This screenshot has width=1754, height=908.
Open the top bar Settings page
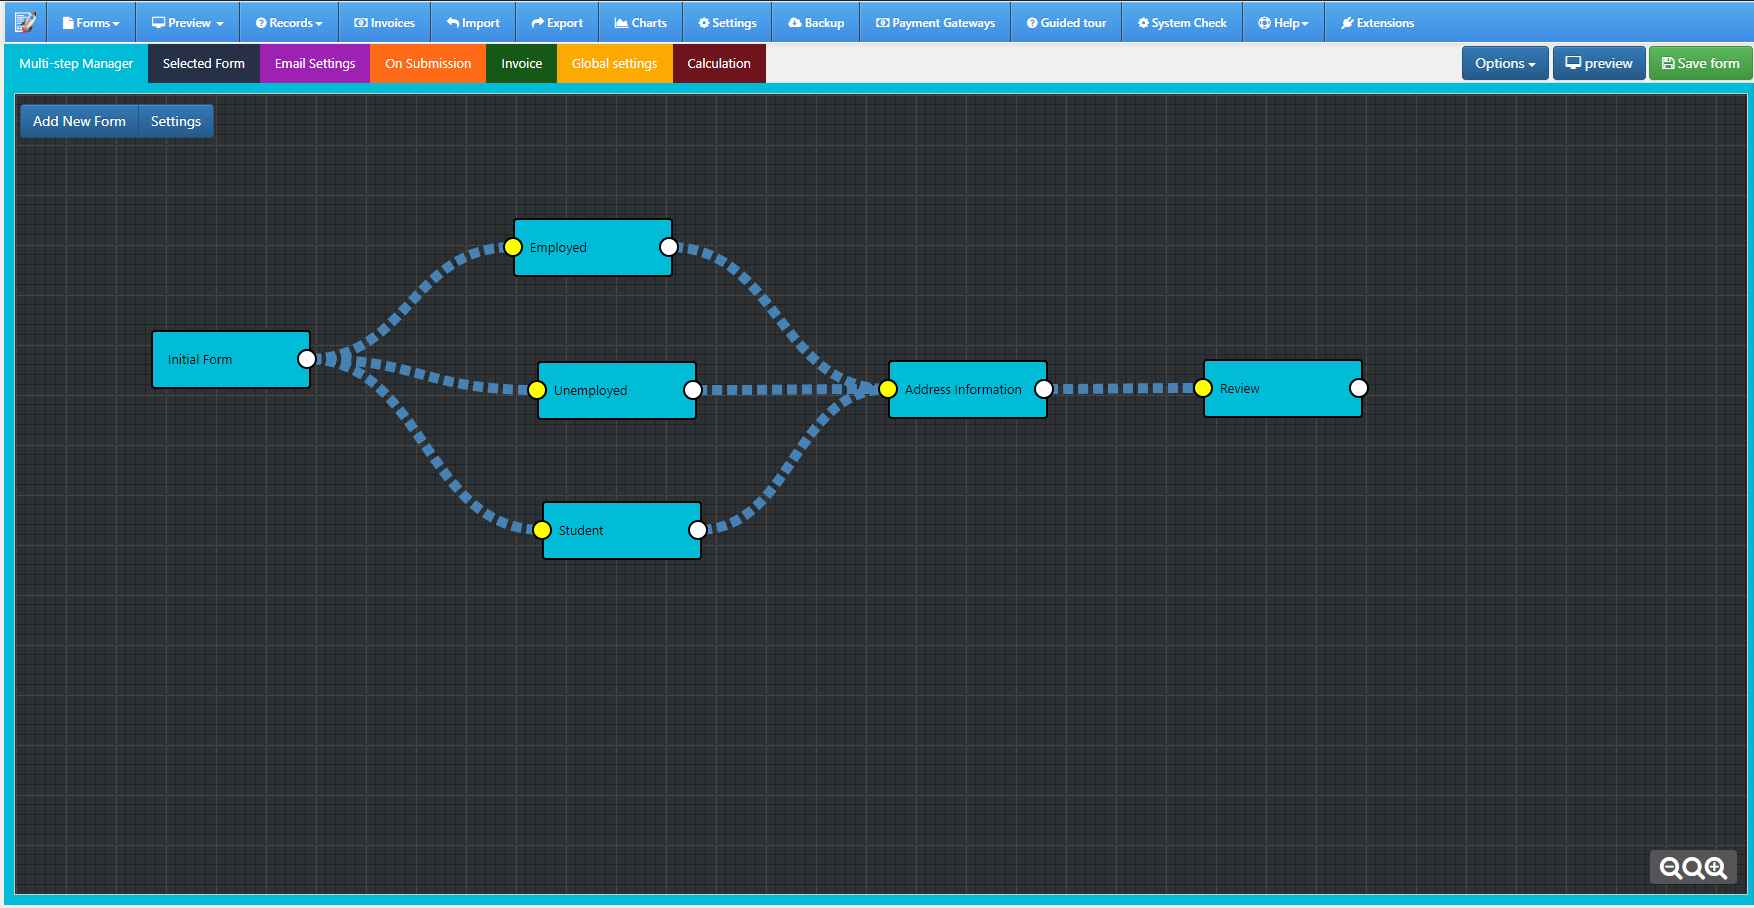(x=727, y=22)
